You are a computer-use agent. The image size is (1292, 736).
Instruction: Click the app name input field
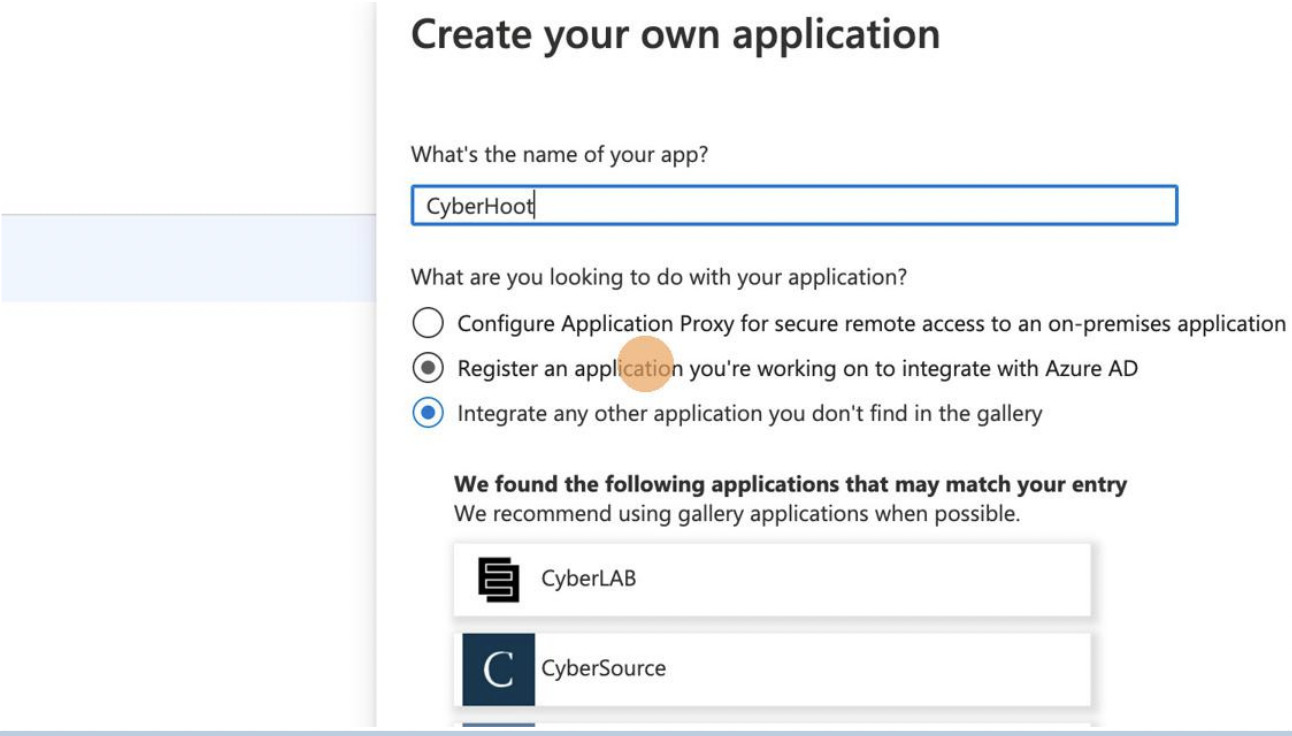pyautogui.click(x=794, y=205)
